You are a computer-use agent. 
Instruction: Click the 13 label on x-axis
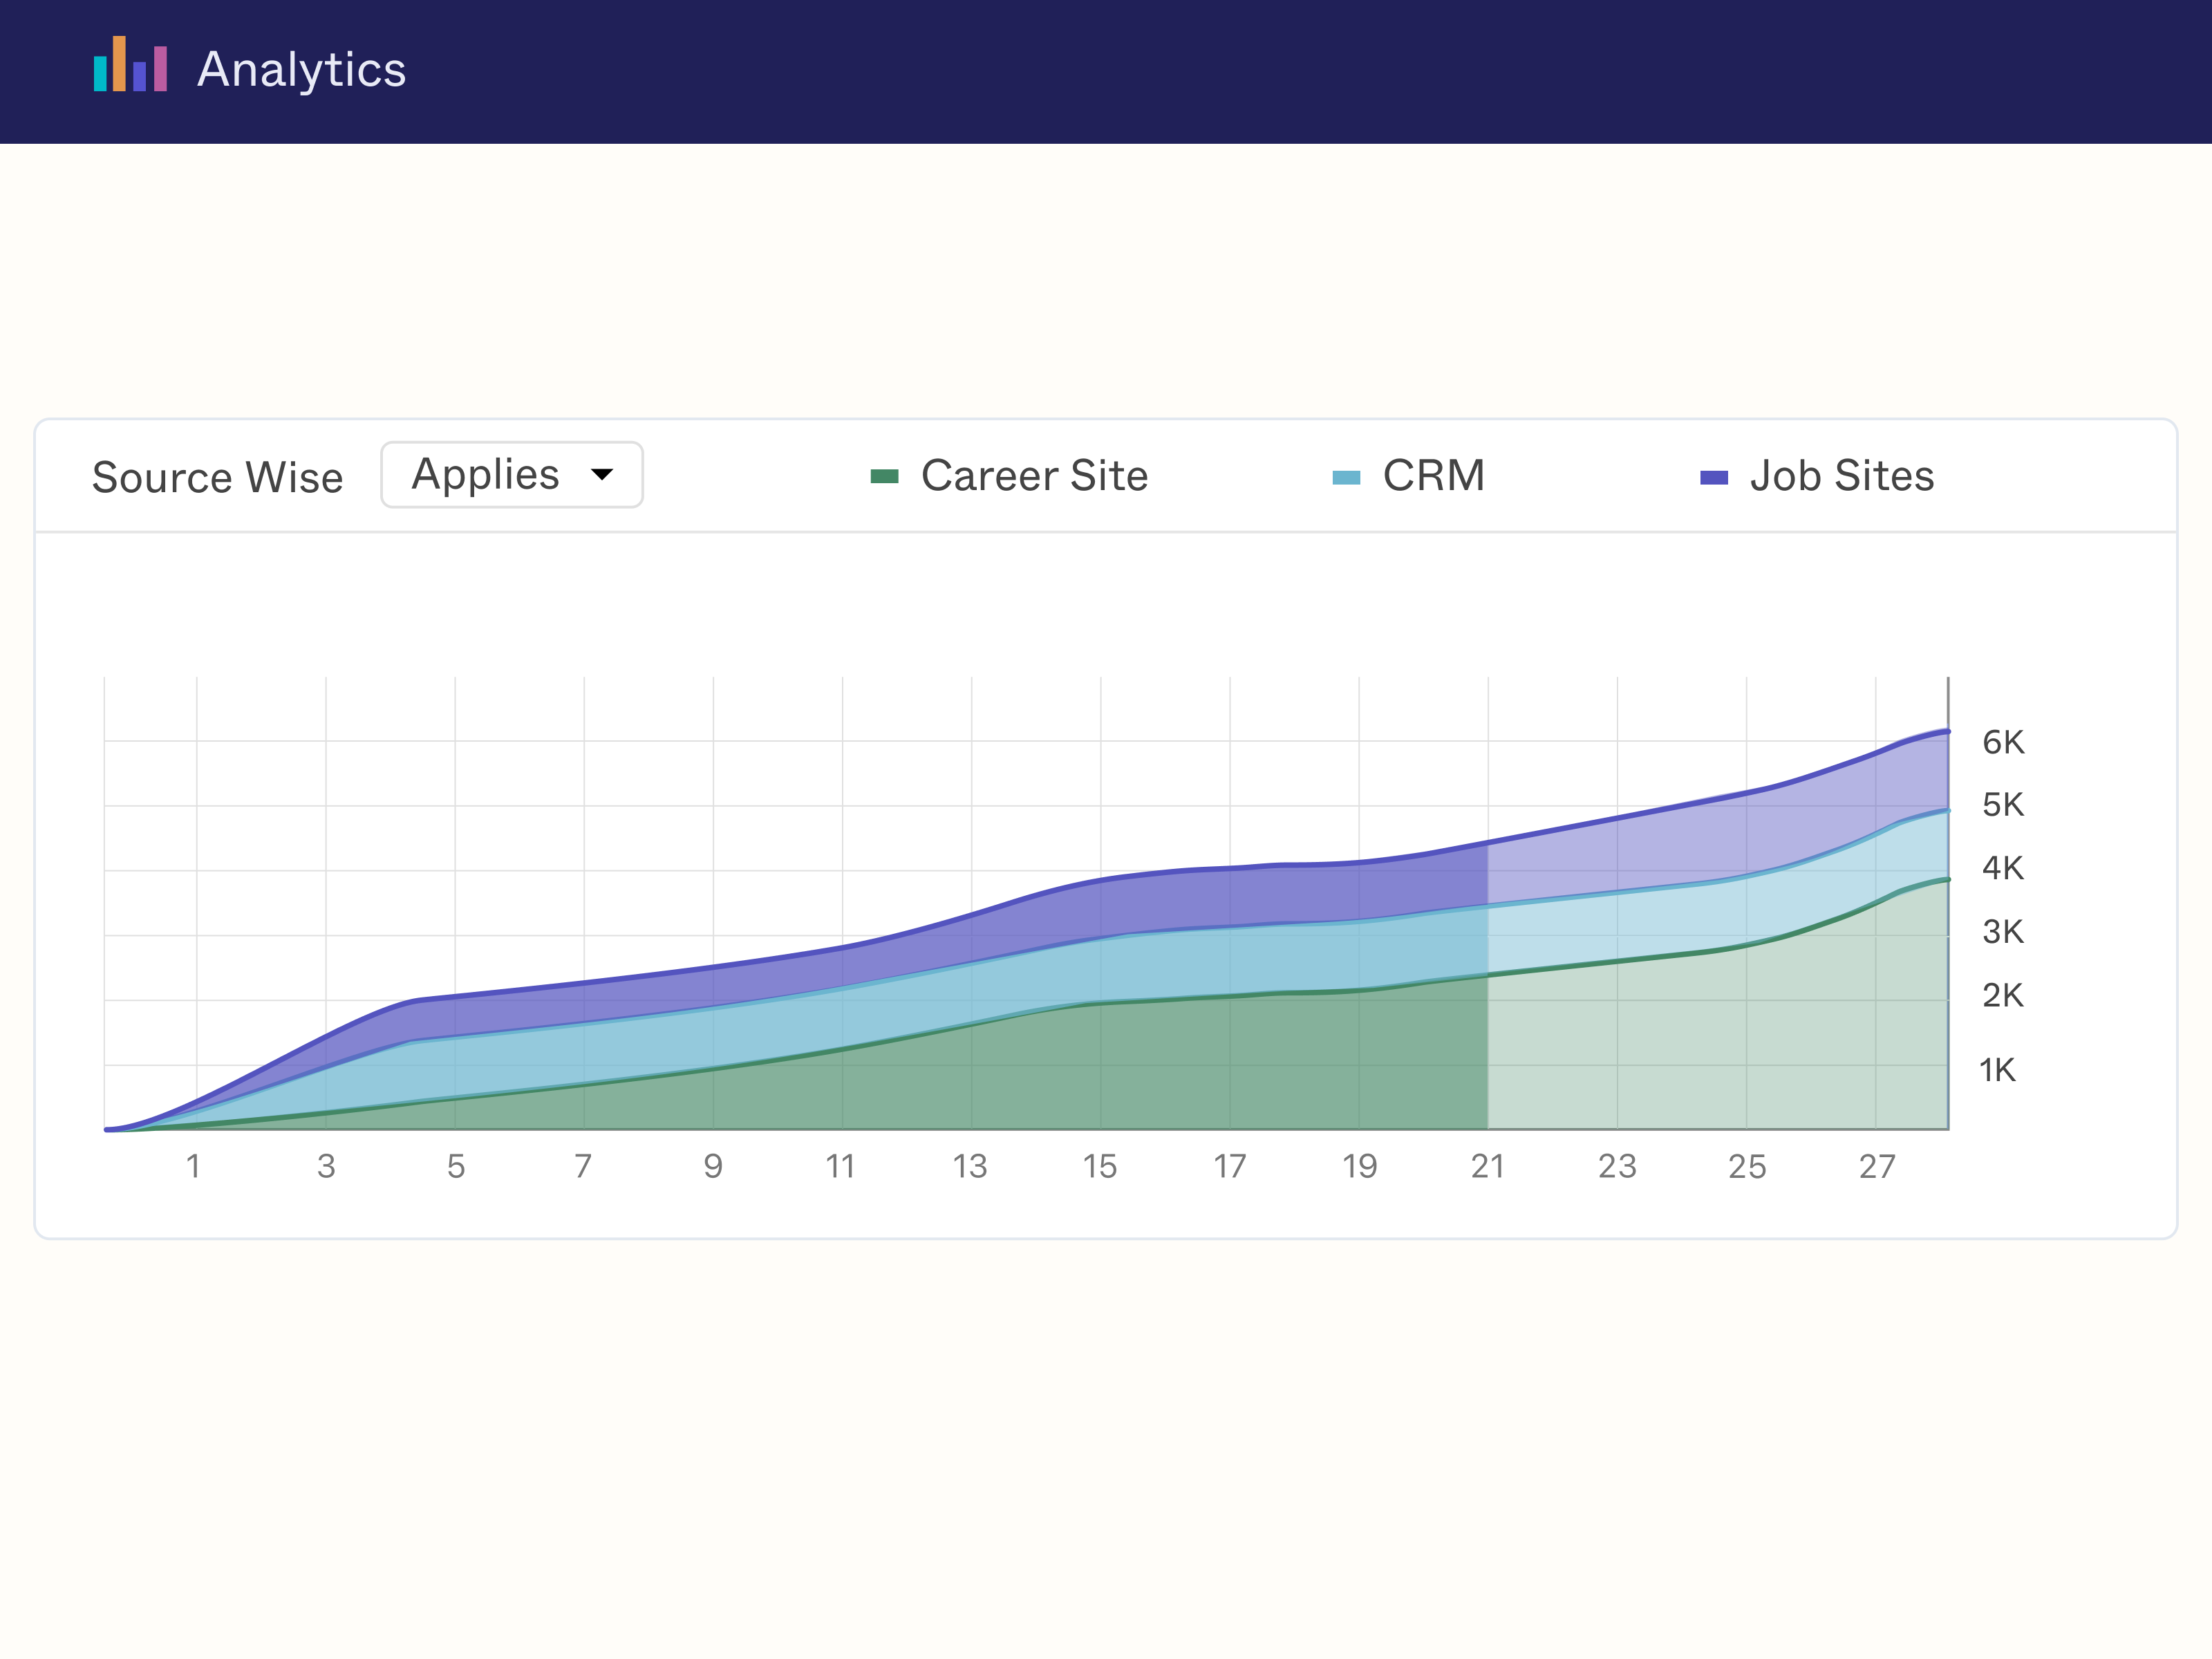(x=970, y=1166)
